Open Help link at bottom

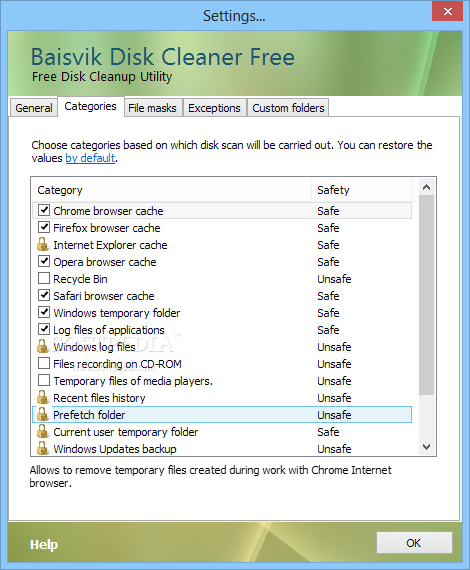(44, 544)
